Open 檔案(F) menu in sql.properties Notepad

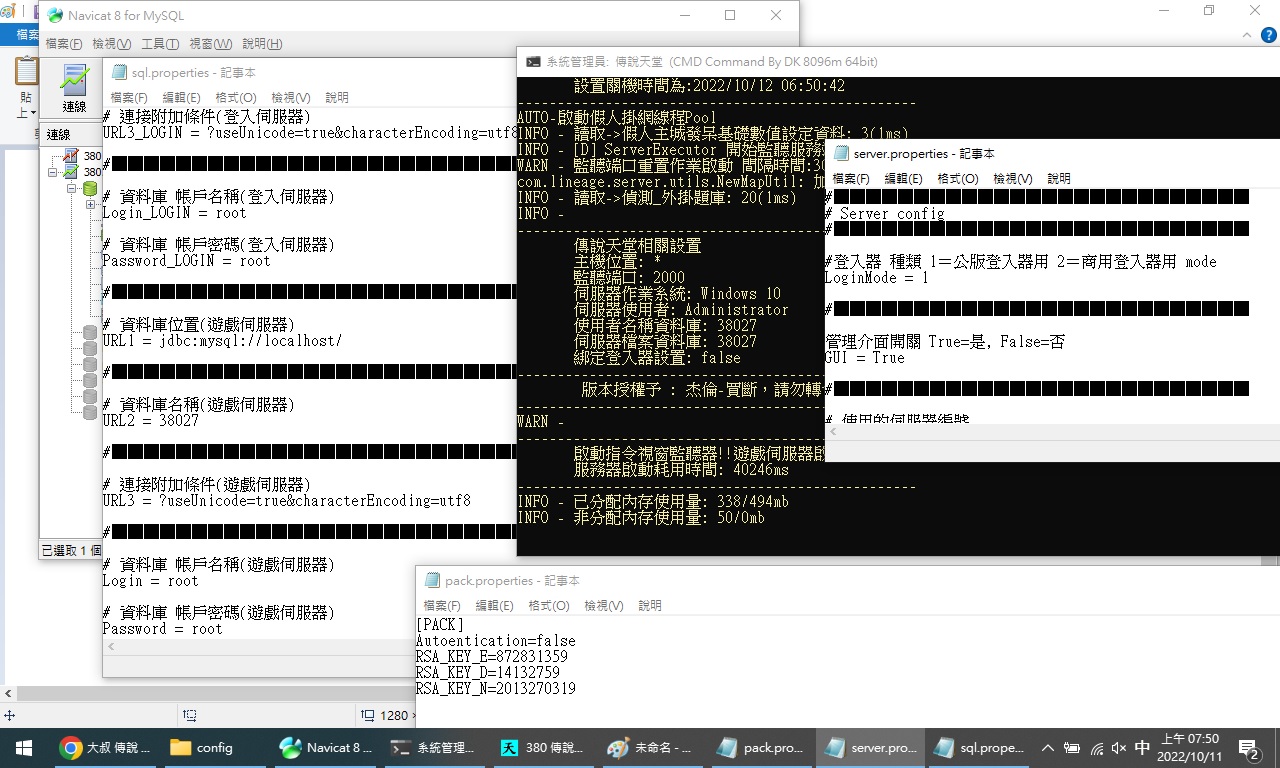tap(128, 97)
